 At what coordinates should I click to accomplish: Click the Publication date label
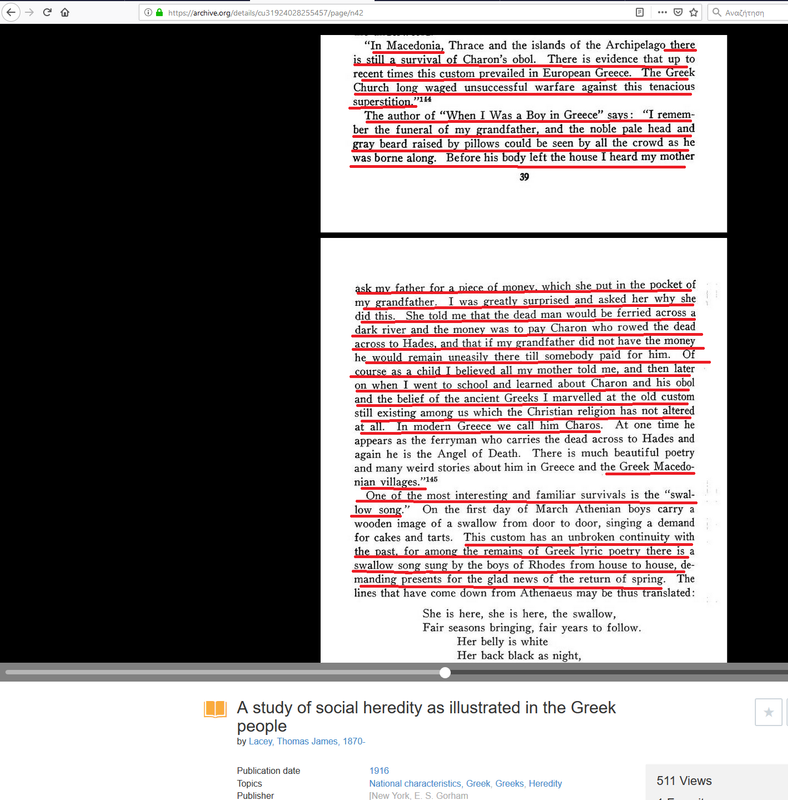pos(268,770)
